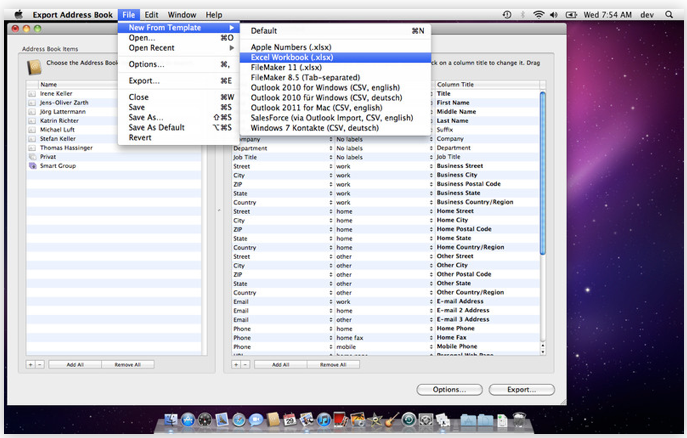
Task: Click the Options... button at bottom
Action: coord(449,389)
